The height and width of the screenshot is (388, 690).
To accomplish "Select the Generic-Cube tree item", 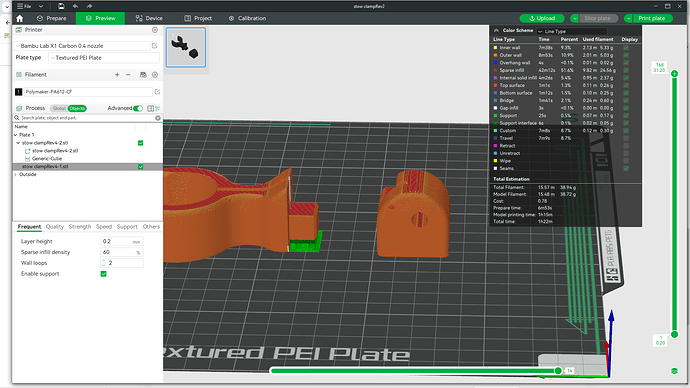I will (47, 159).
